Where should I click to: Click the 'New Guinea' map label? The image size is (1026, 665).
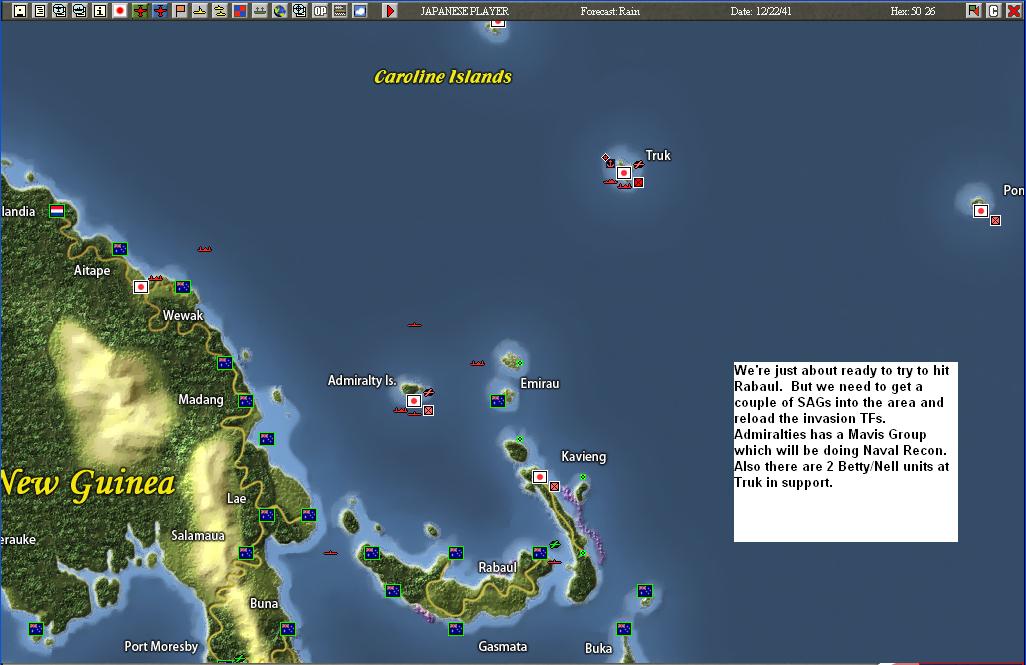tap(88, 483)
